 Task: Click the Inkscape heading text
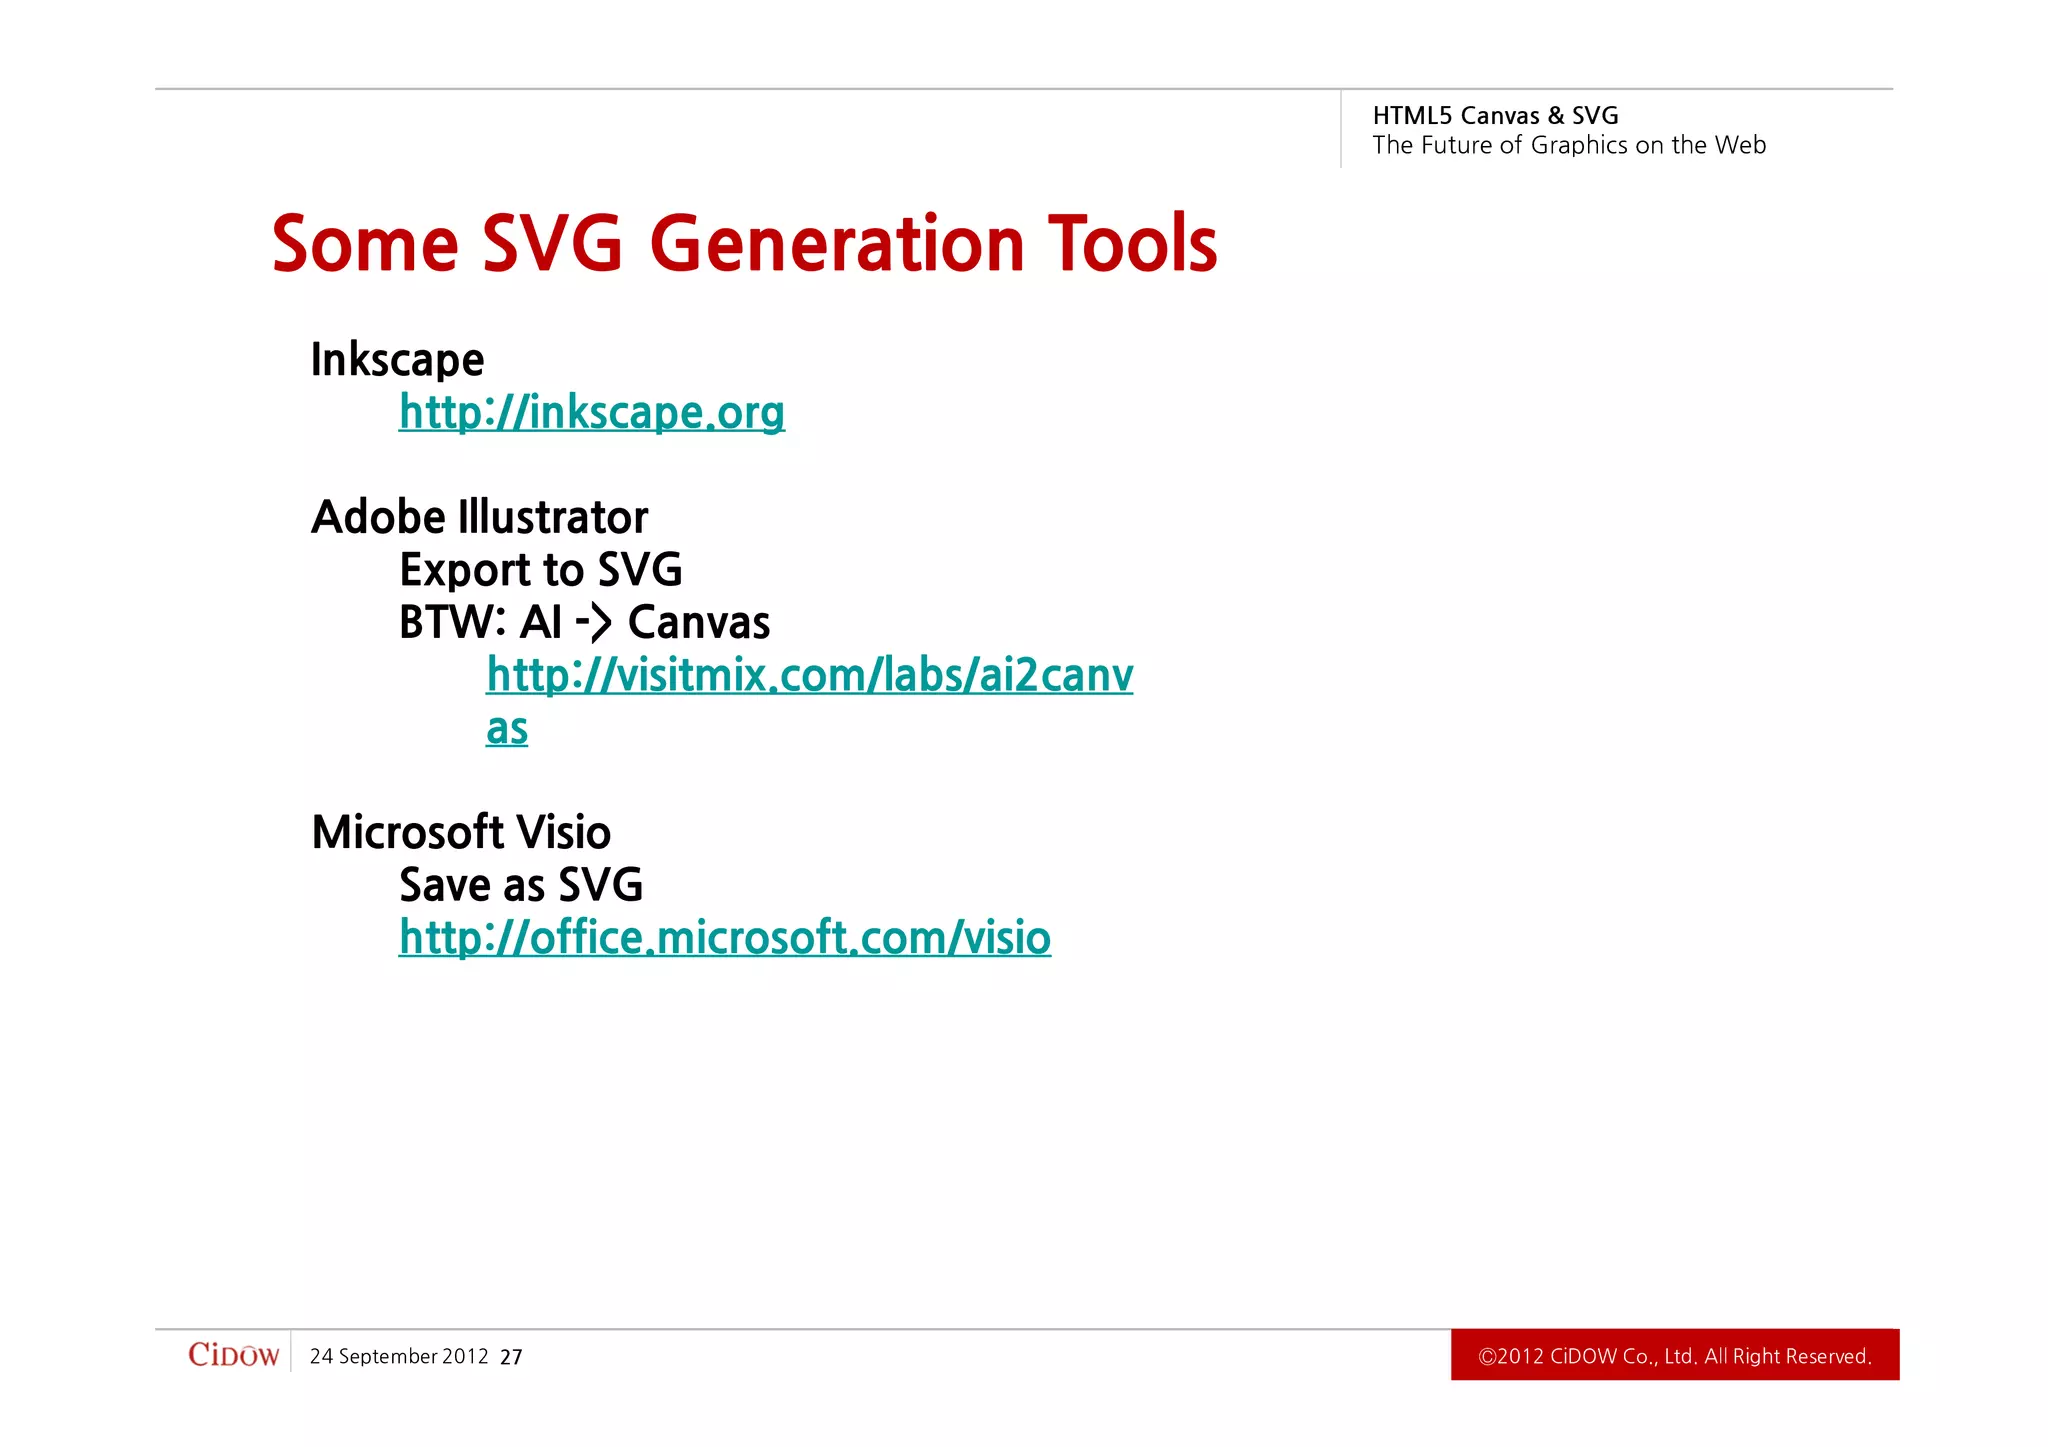pyautogui.click(x=397, y=360)
